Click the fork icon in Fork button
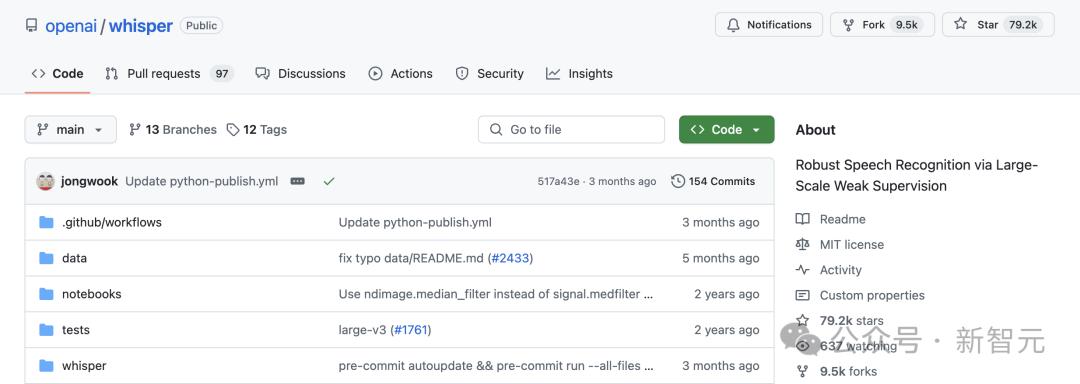This screenshot has width=1080, height=384. click(x=849, y=25)
